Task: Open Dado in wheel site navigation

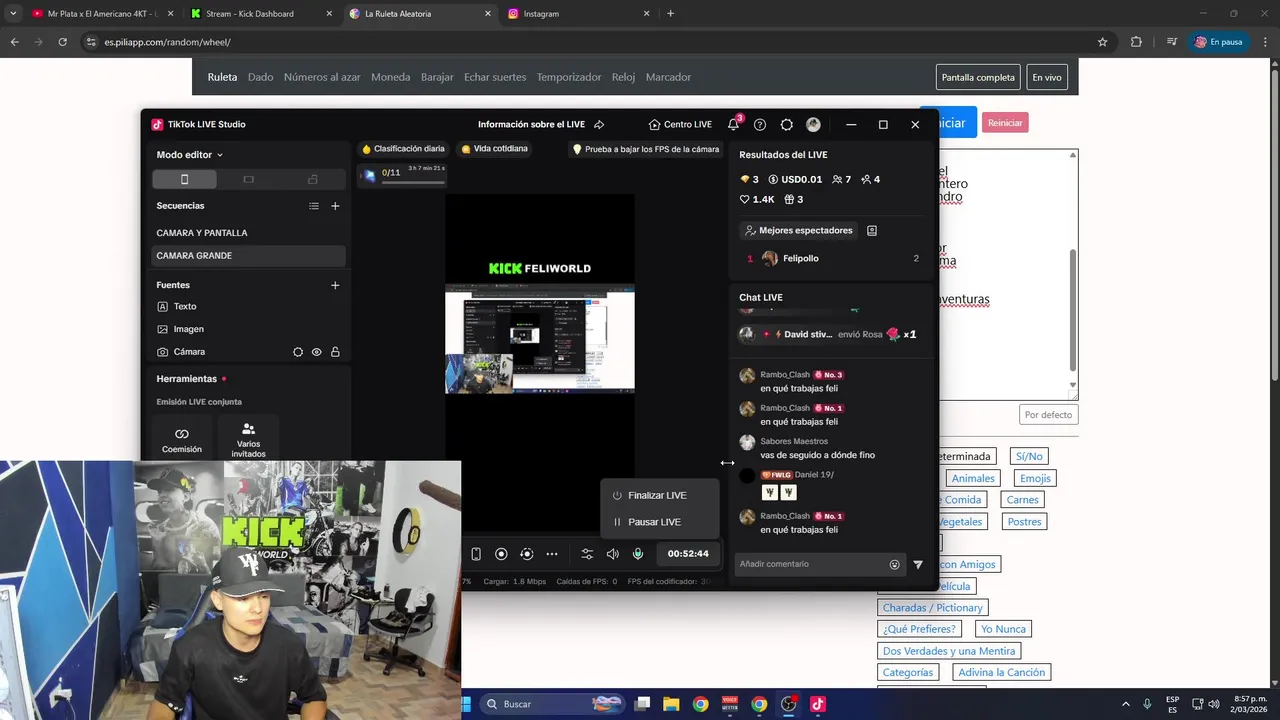Action: pyautogui.click(x=260, y=77)
